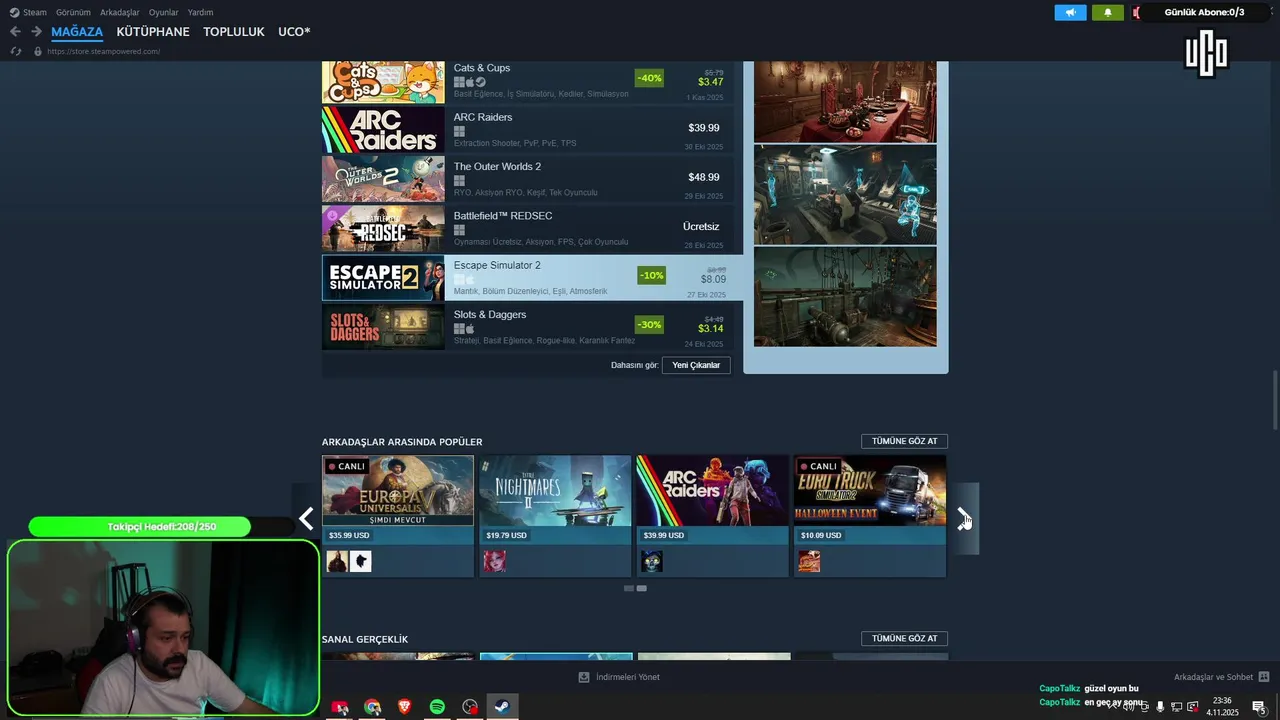Open the first red taskbar app icon
Screen dimensions: 1280x720
(x=340, y=707)
